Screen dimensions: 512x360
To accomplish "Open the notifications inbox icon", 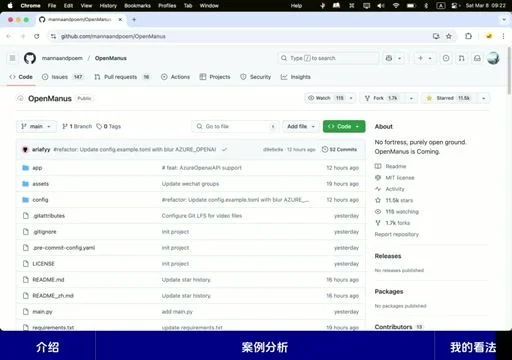I will [477, 58].
